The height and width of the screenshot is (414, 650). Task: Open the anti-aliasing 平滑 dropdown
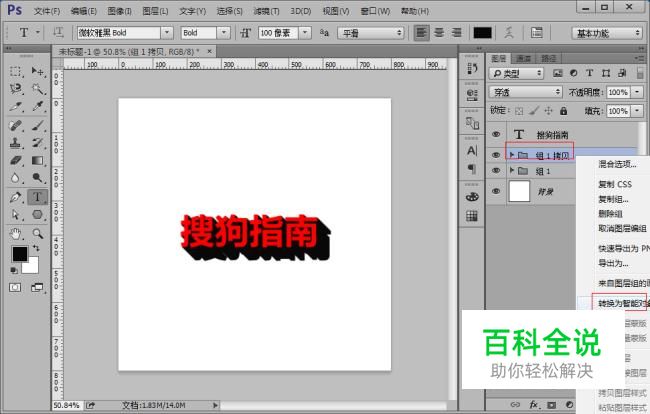(371, 33)
